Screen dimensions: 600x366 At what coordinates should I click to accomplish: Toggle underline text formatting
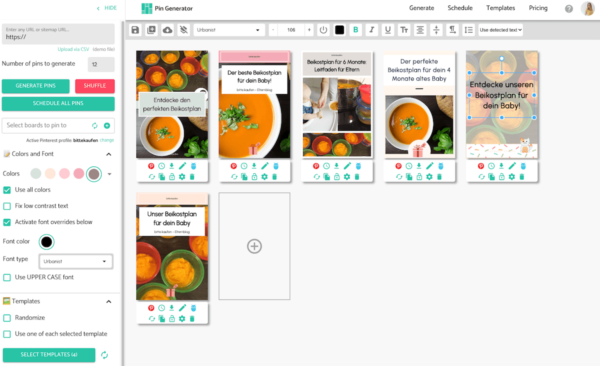click(x=388, y=30)
